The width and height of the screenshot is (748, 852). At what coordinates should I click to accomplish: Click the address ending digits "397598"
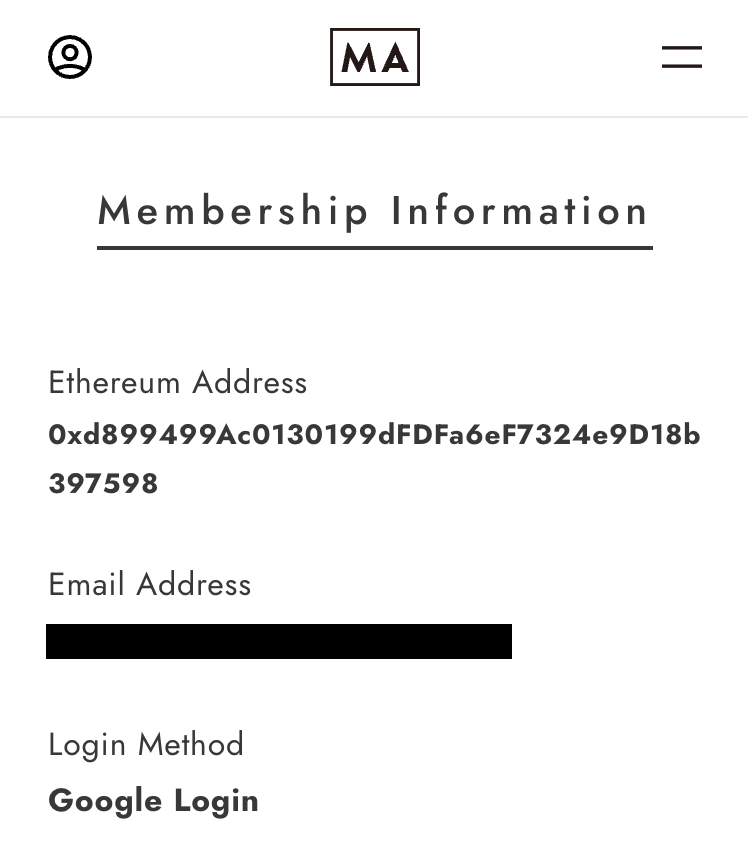point(103,484)
